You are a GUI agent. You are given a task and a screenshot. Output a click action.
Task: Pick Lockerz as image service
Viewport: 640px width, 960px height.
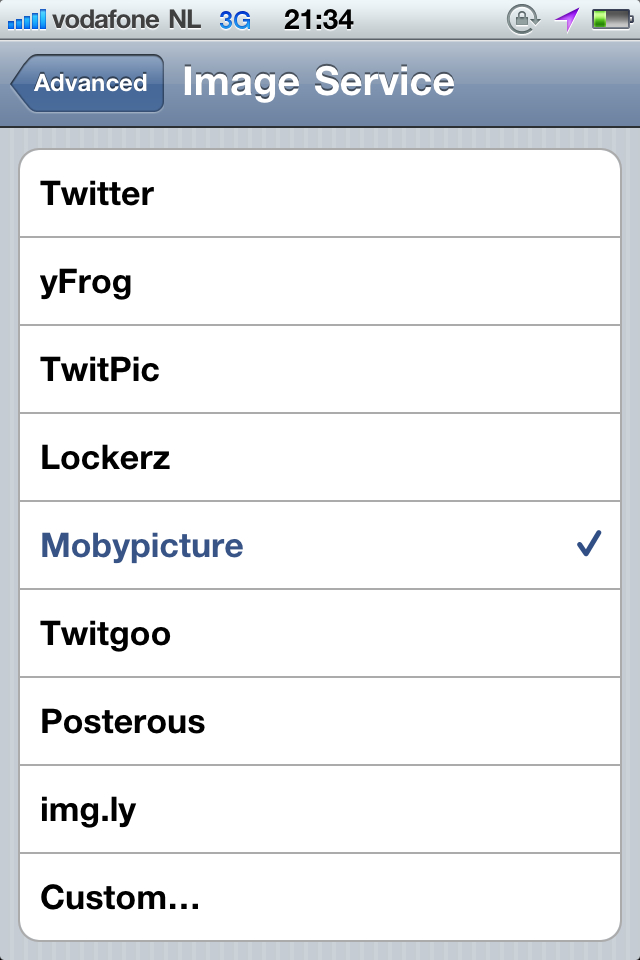coord(320,458)
